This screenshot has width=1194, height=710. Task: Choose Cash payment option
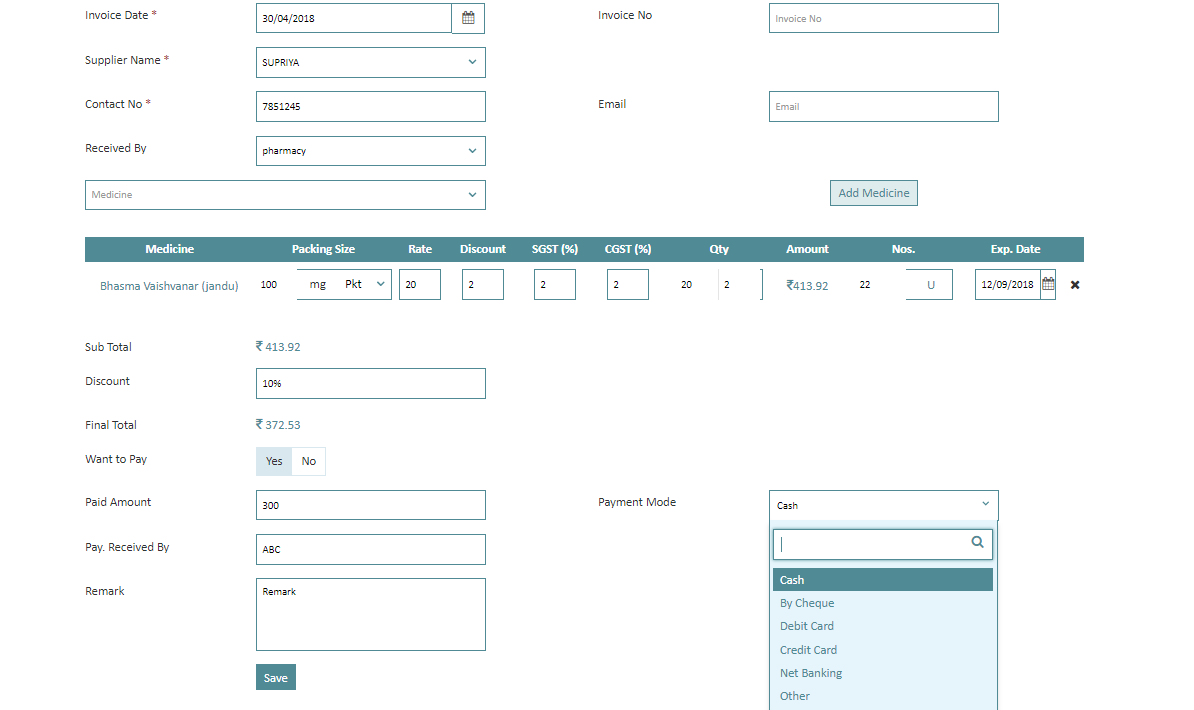click(x=883, y=580)
